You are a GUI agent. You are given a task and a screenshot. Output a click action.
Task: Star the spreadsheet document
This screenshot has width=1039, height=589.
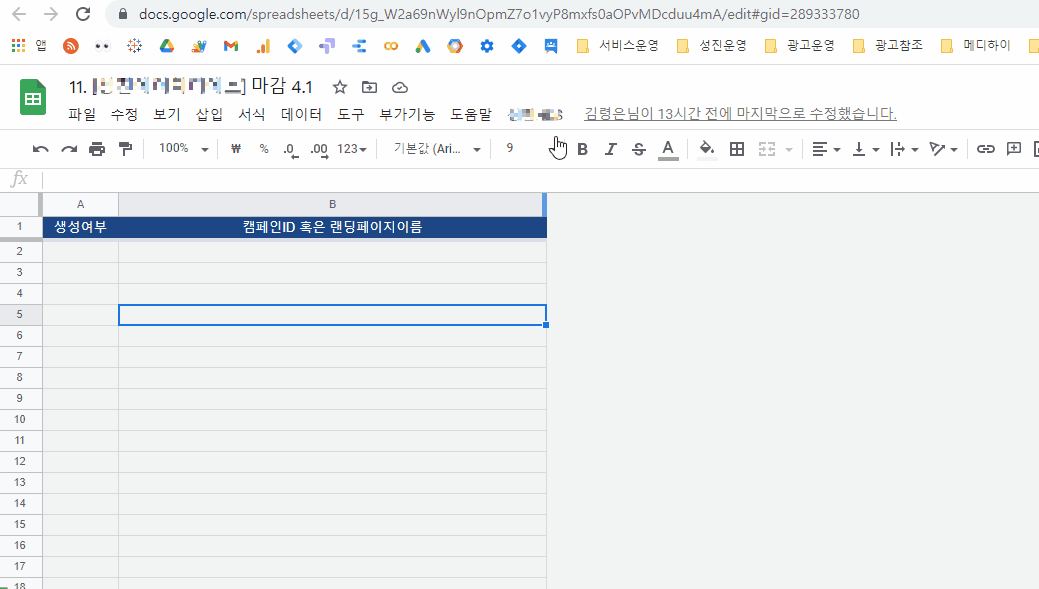pyautogui.click(x=340, y=87)
